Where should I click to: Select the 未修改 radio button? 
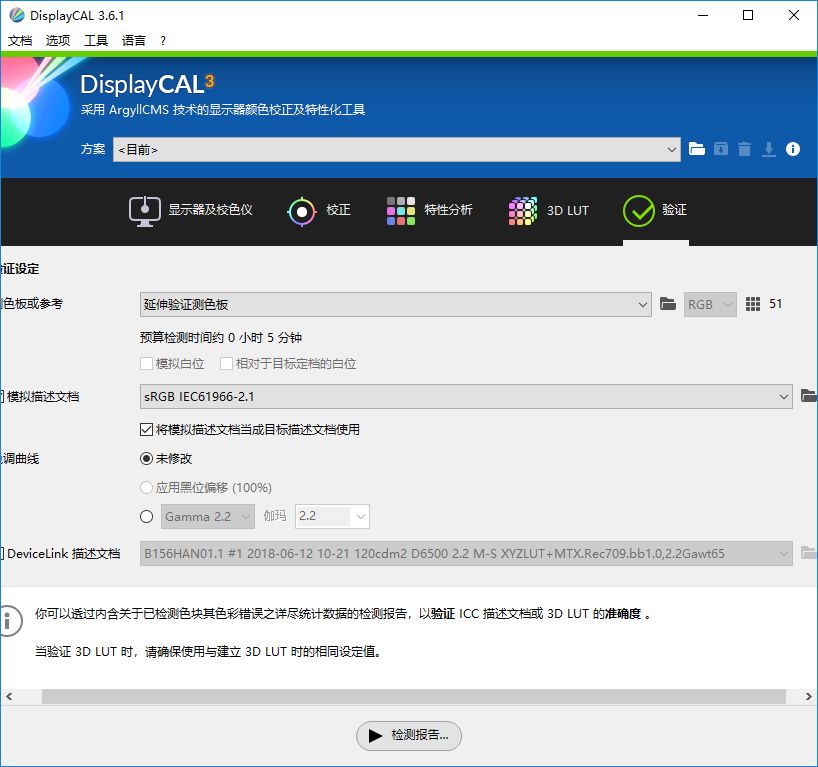[146, 459]
